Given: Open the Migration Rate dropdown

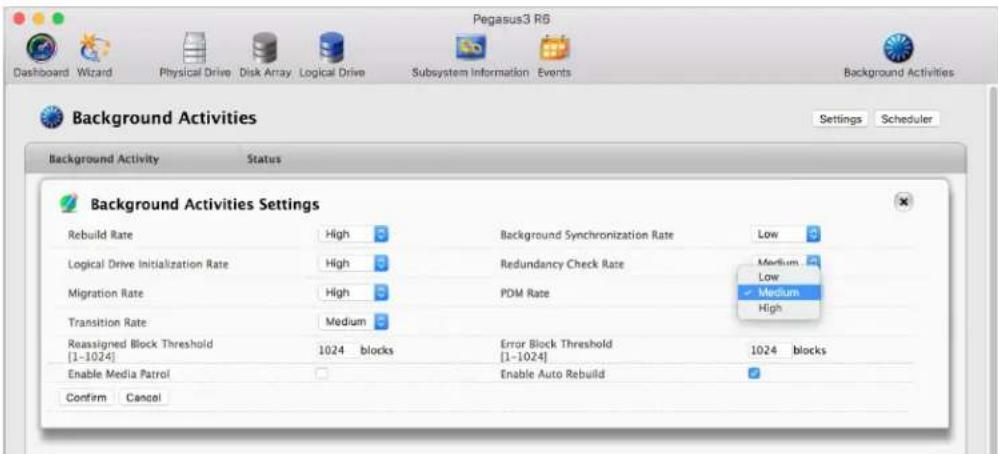Looking at the screenshot, I should point(354,292).
